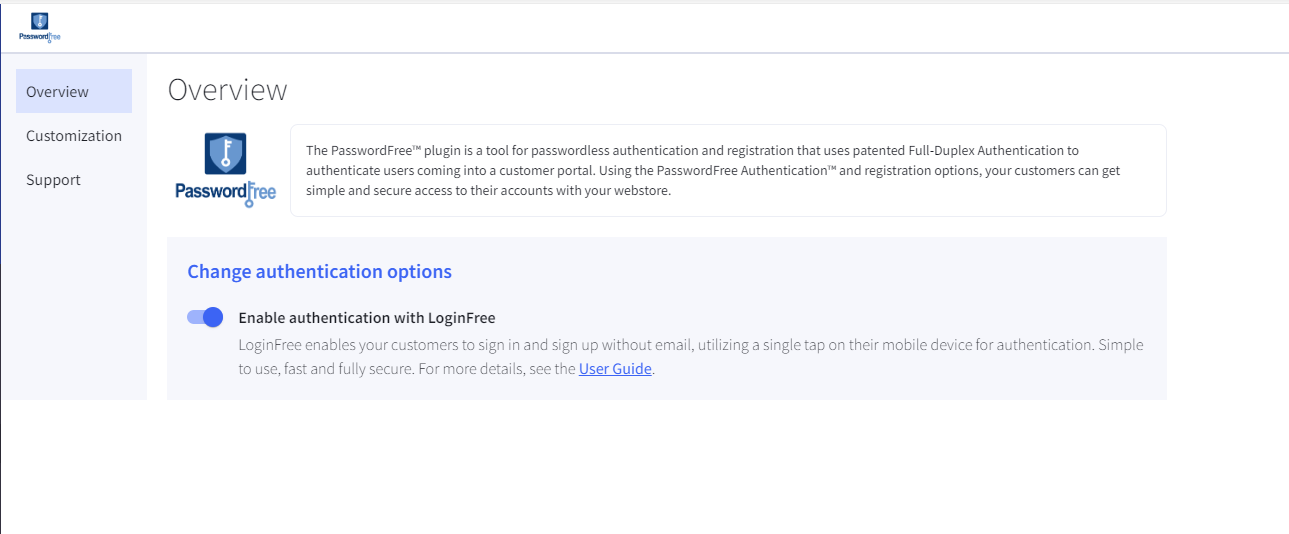Click the 'Enable authentication with LoginFree' label
Screen dimensions: 1289x534
(x=366, y=318)
